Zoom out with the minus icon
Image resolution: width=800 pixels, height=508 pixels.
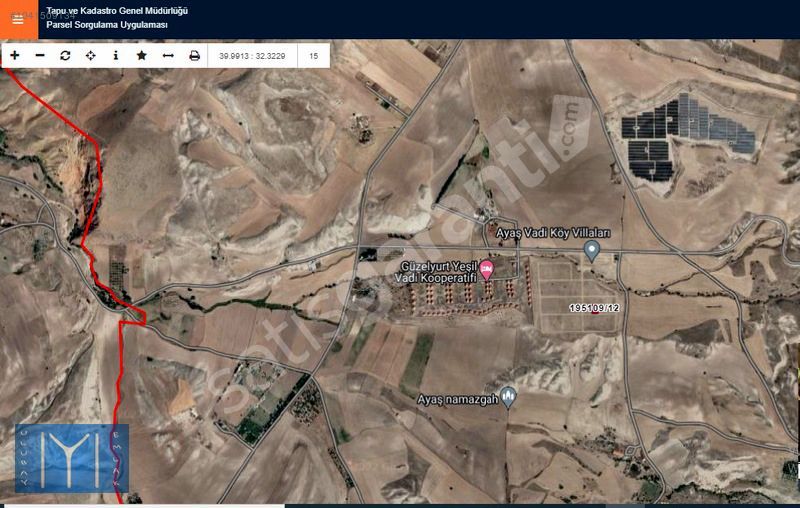pyautogui.click(x=40, y=55)
